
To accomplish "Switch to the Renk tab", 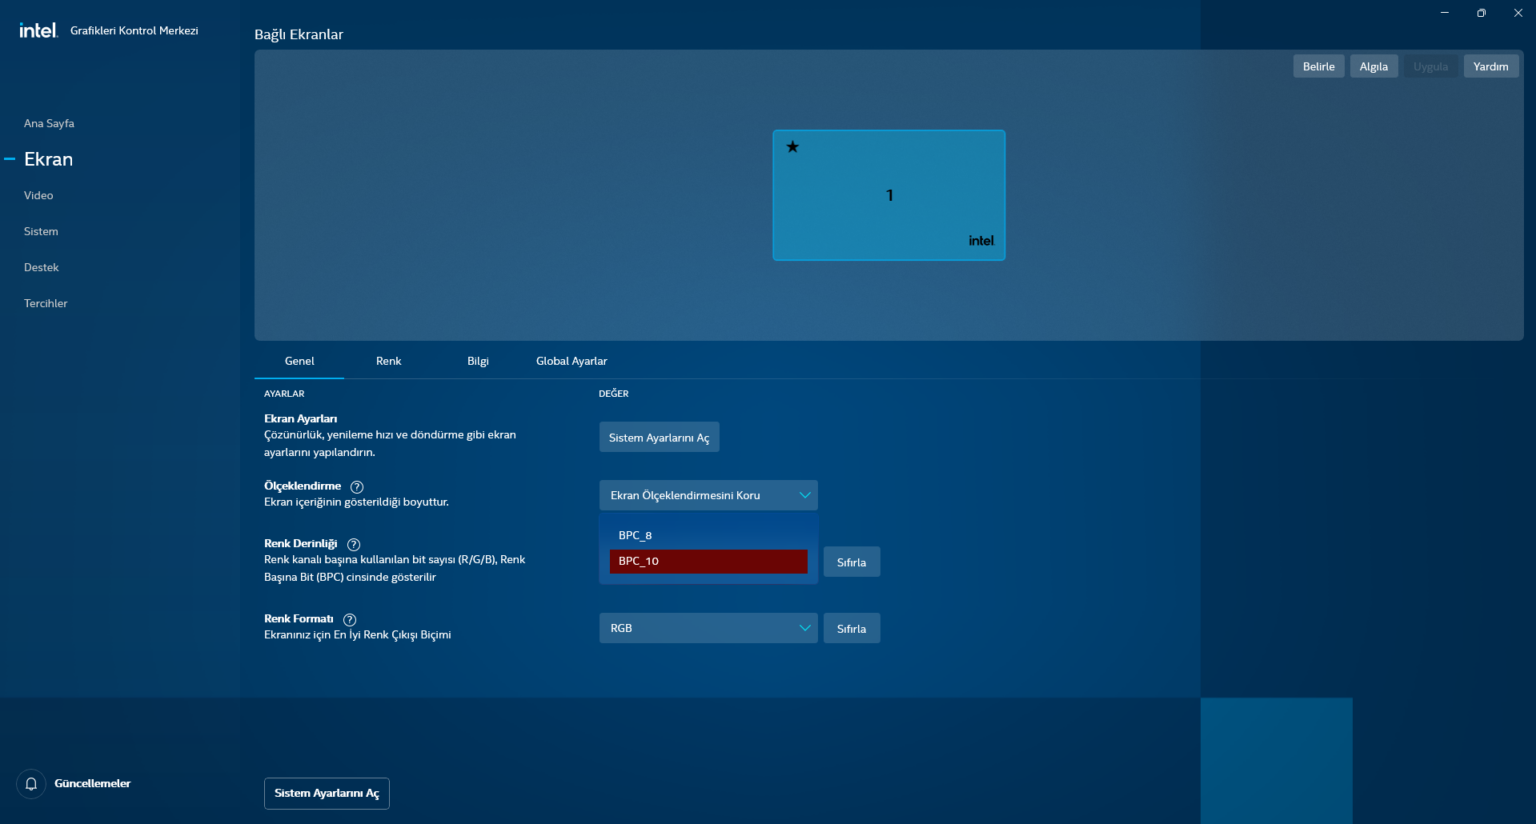I will pyautogui.click(x=388, y=362).
